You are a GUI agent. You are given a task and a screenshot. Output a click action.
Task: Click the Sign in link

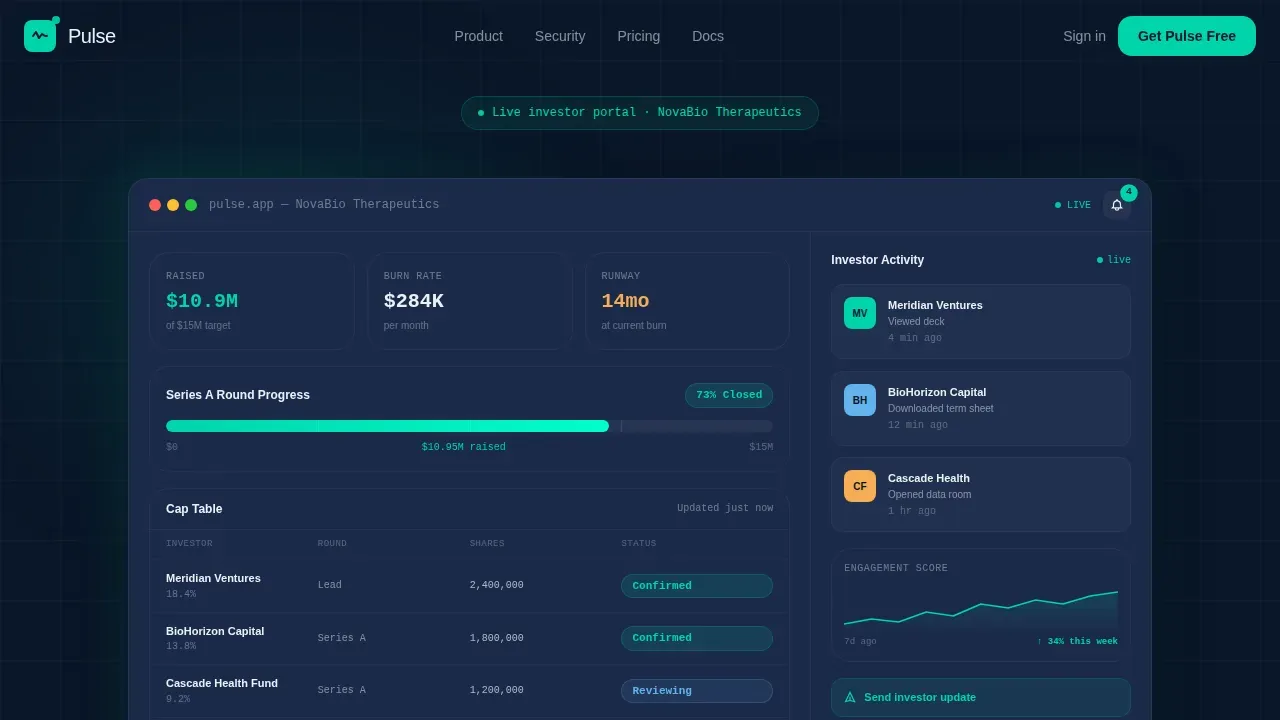point(1084,36)
